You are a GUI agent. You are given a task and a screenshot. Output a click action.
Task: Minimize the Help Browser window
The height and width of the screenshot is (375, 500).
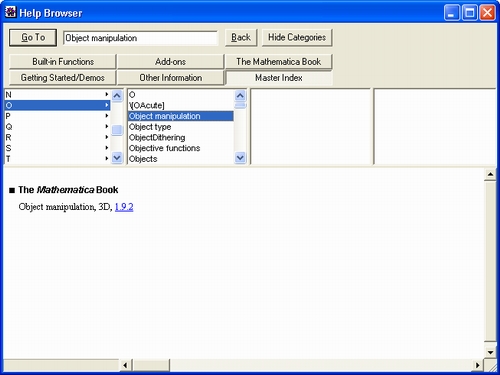452,13
